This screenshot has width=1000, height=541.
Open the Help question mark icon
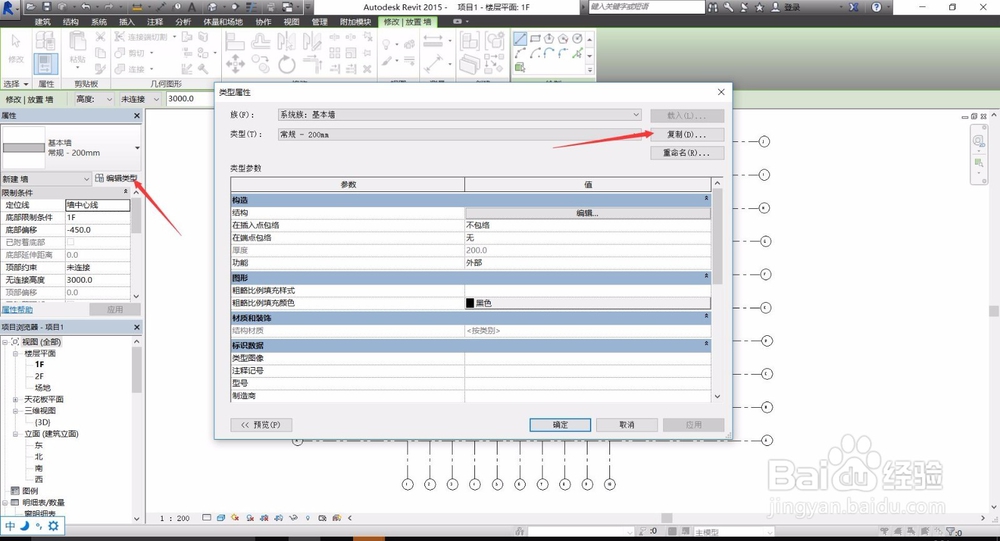(876, 7)
